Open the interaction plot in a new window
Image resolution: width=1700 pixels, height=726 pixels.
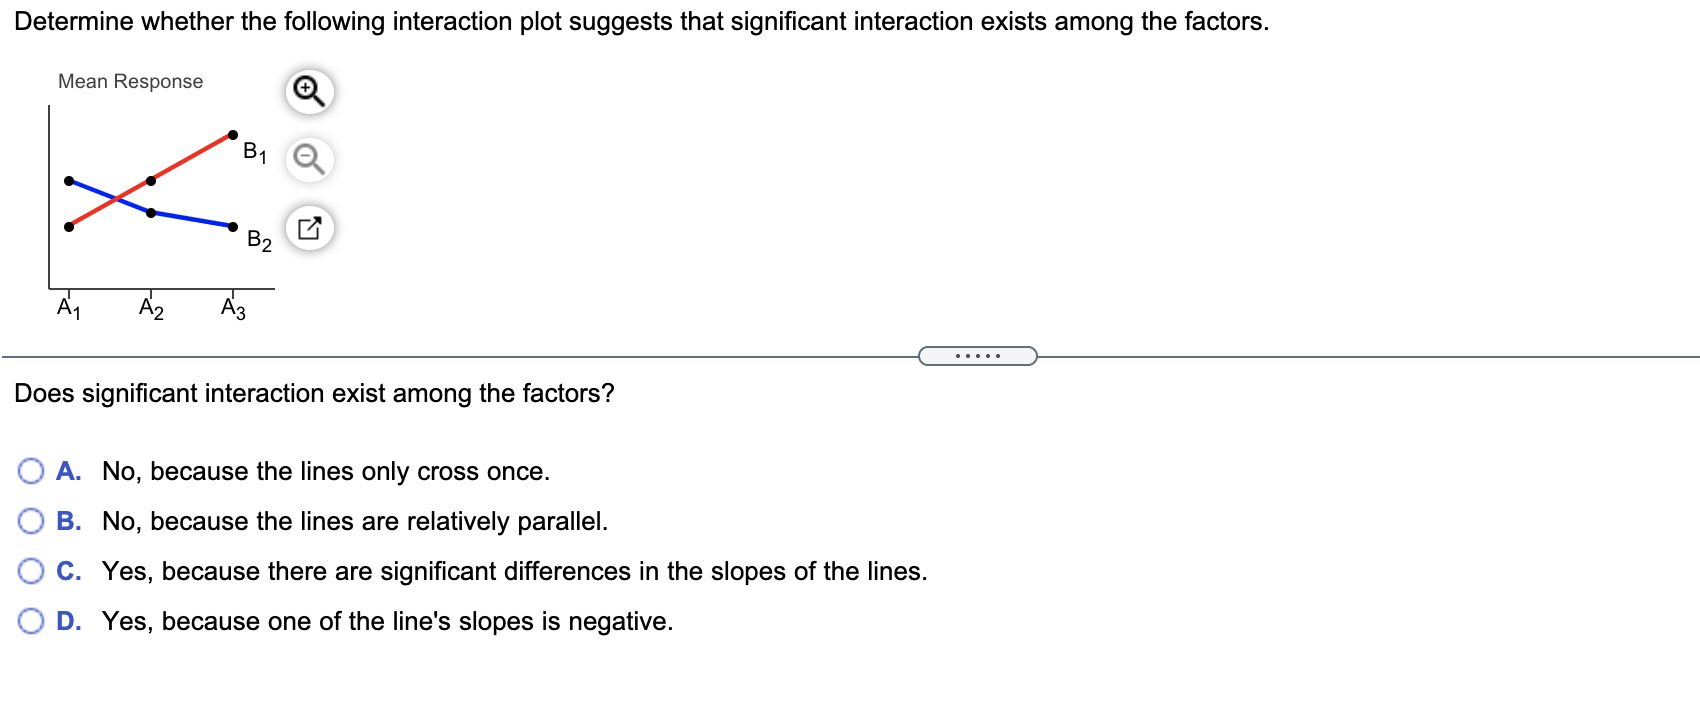pos(308,227)
